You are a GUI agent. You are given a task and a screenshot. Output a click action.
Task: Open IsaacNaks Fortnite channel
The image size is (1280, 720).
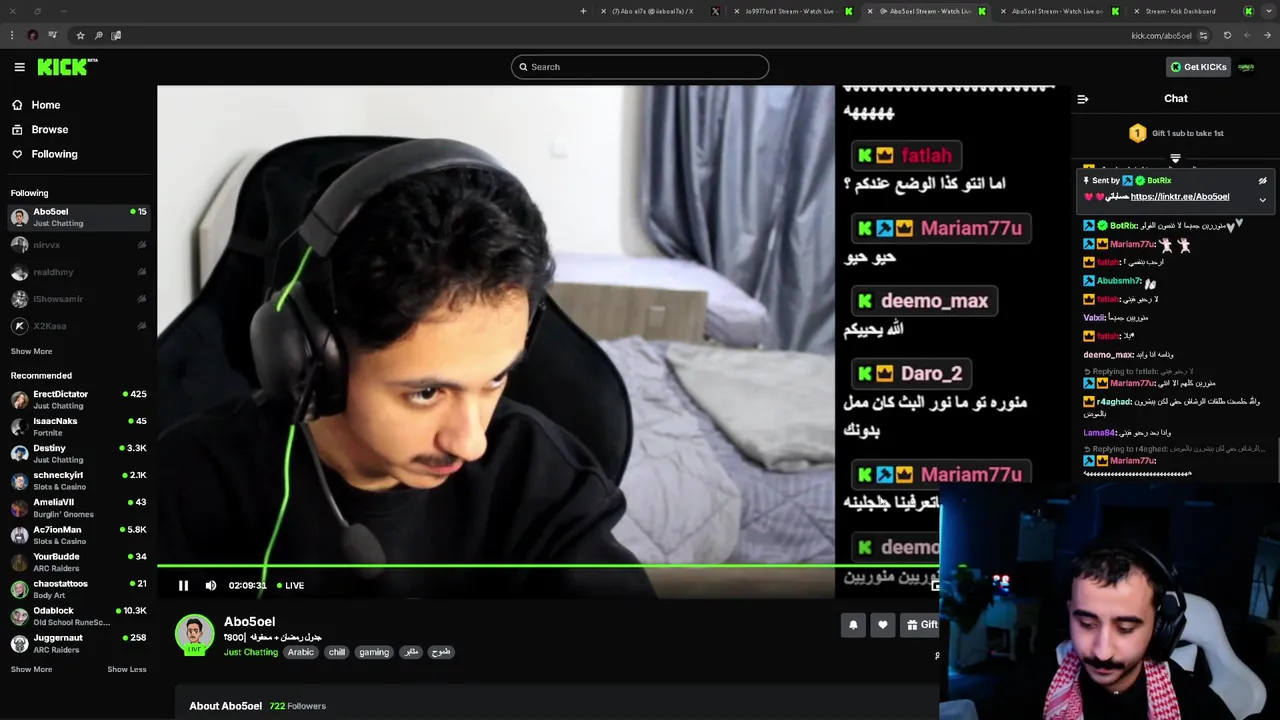[x=78, y=427]
